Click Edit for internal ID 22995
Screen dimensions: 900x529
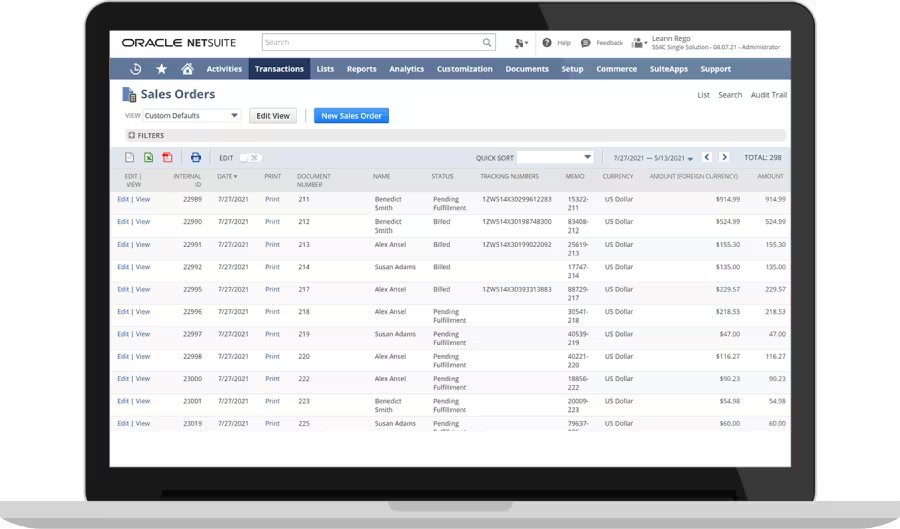pyautogui.click(x=123, y=290)
